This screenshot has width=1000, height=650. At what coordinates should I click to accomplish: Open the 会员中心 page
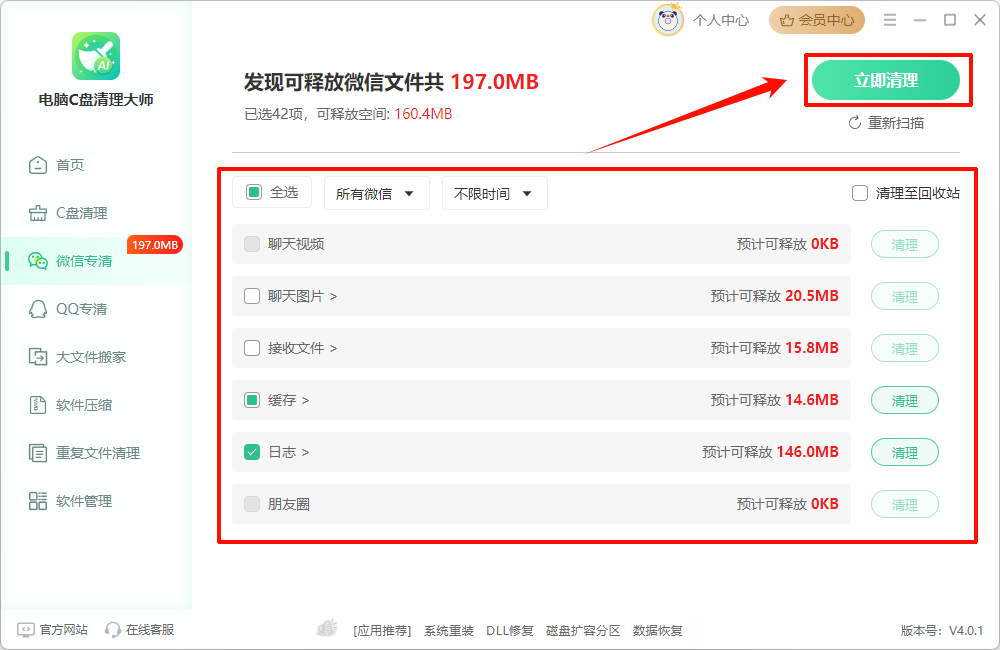(x=817, y=20)
